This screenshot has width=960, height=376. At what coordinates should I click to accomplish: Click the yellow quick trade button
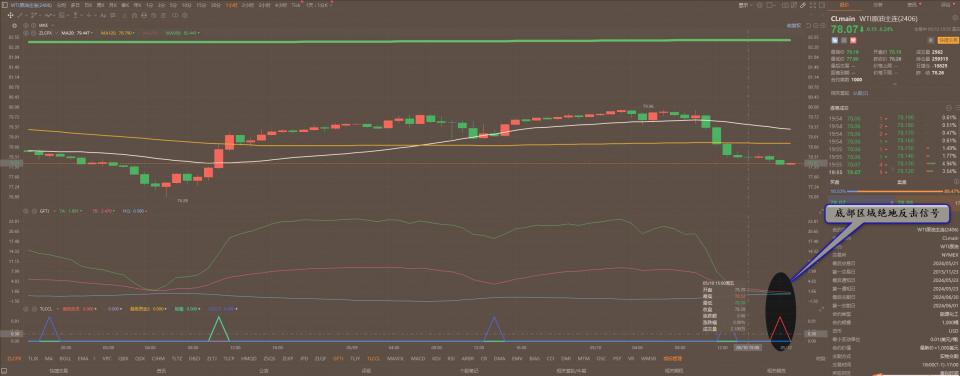[948, 40]
